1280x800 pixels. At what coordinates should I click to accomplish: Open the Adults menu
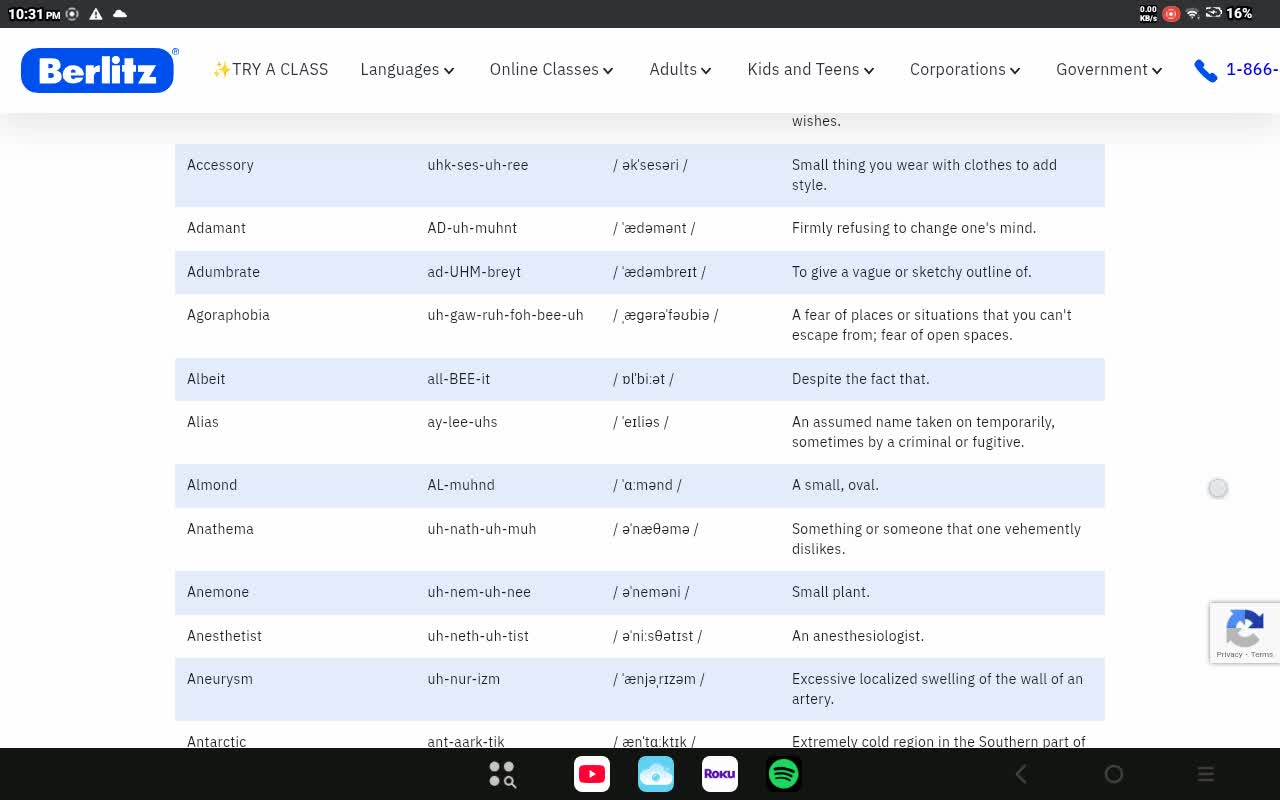point(680,70)
